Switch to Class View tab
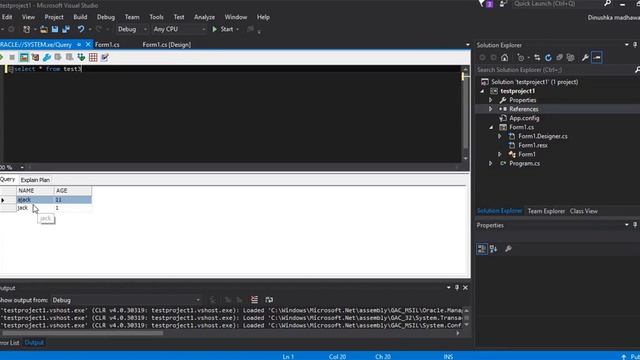Viewport: 640px width, 360px height. [x=584, y=211]
